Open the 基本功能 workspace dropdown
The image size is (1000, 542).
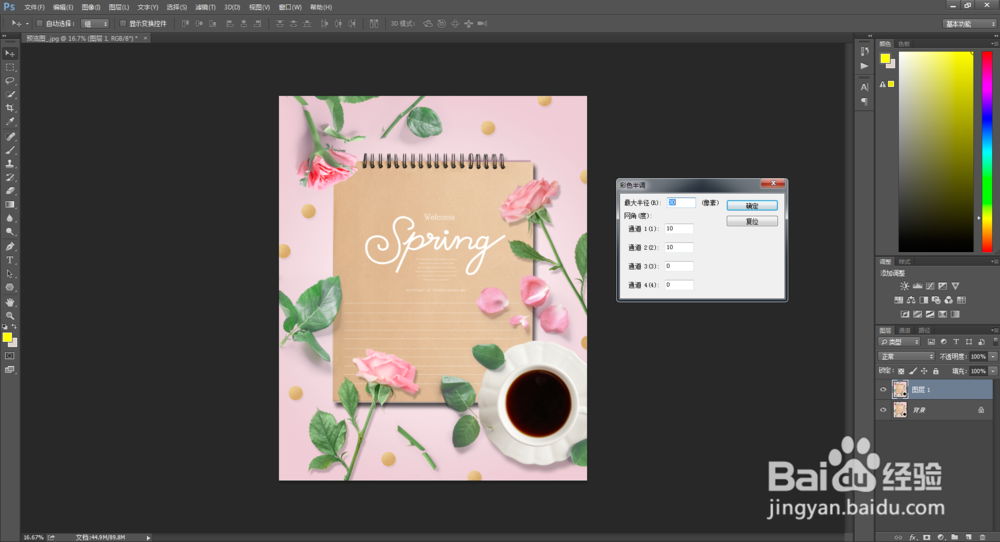click(x=969, y=24)
